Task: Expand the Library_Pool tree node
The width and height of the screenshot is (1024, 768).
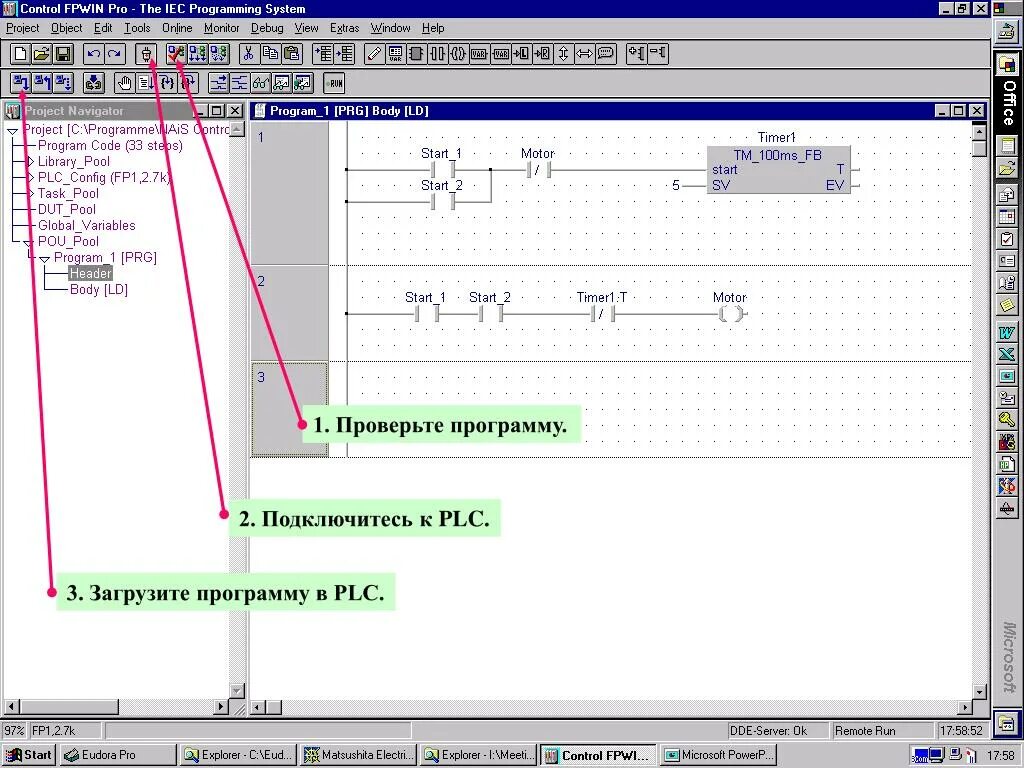Action: pyautogui.click(x=30, y=161)
